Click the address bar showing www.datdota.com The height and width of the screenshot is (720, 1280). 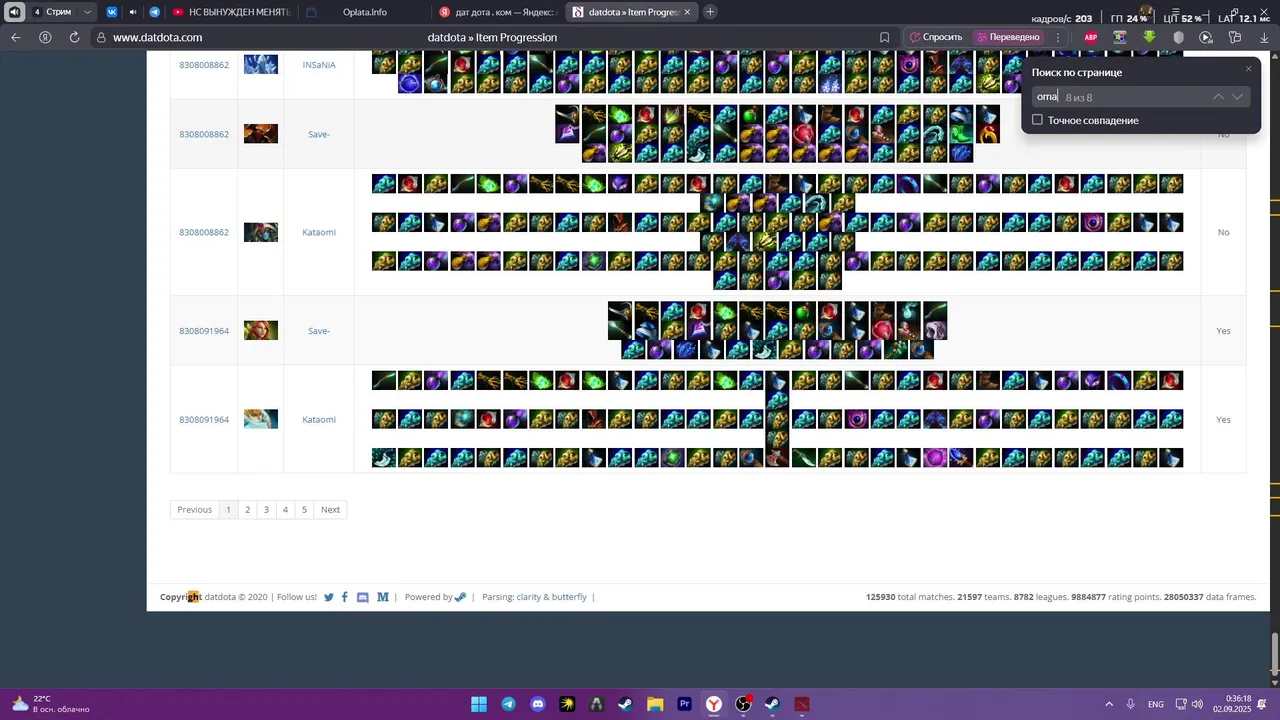tap(158, 37)
